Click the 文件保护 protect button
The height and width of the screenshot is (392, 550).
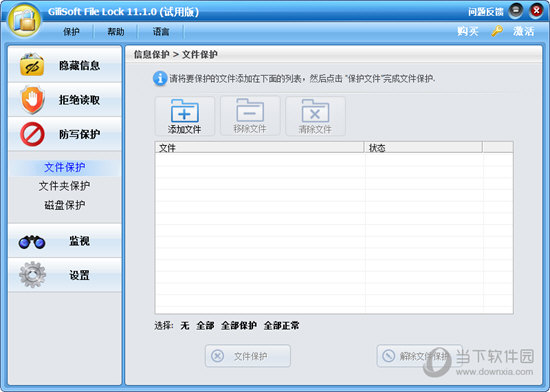point(248,356)
